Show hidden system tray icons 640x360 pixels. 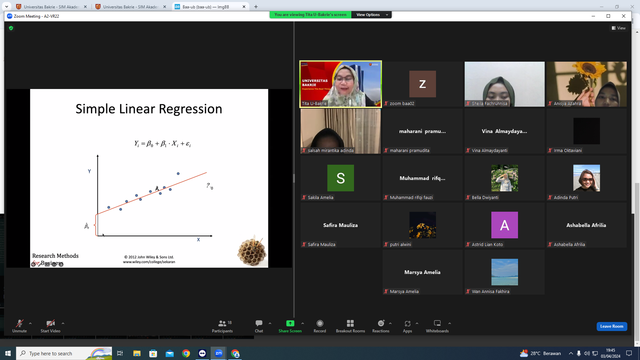click(x=571, y=353)
